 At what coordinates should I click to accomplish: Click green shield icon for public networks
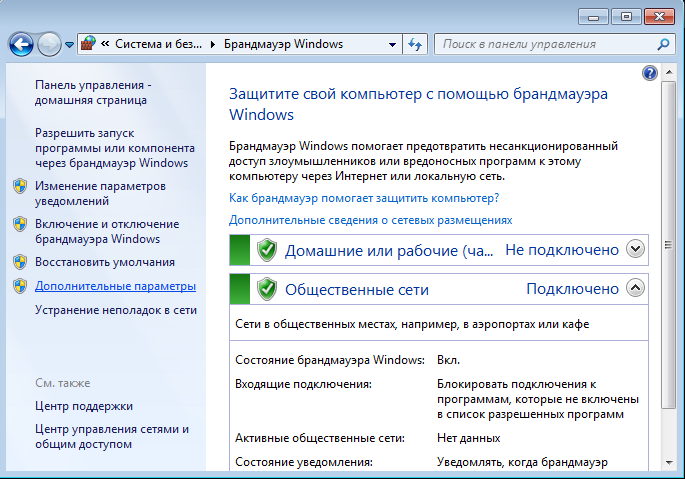pos(266,289)
